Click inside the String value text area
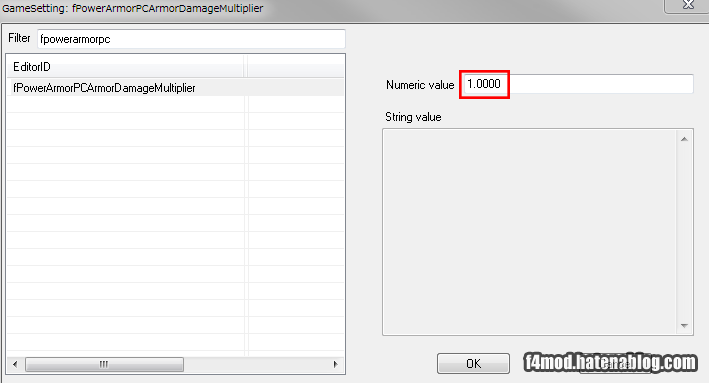Screen dimensions: 709x383 coord(529,232)
